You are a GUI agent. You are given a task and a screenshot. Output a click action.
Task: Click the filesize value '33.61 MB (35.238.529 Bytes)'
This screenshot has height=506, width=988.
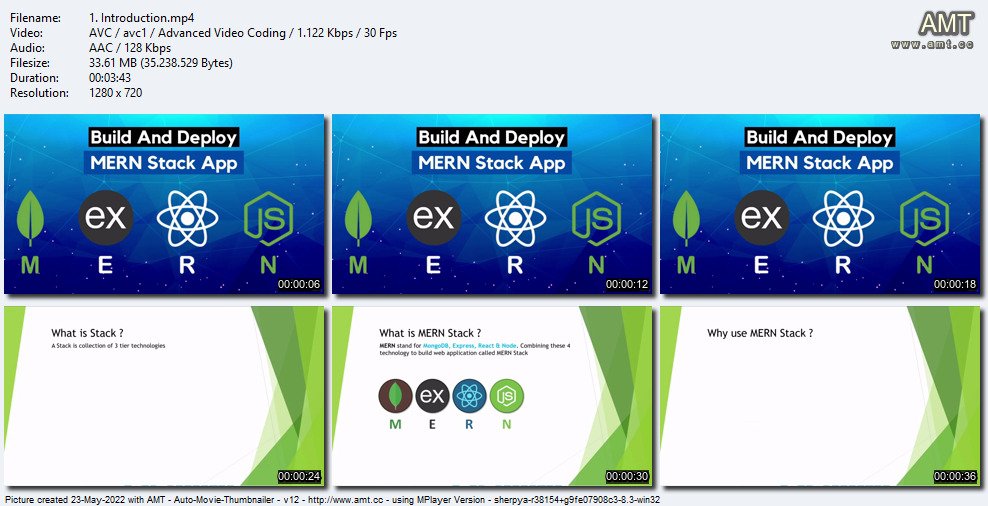[x=161, y=63]
